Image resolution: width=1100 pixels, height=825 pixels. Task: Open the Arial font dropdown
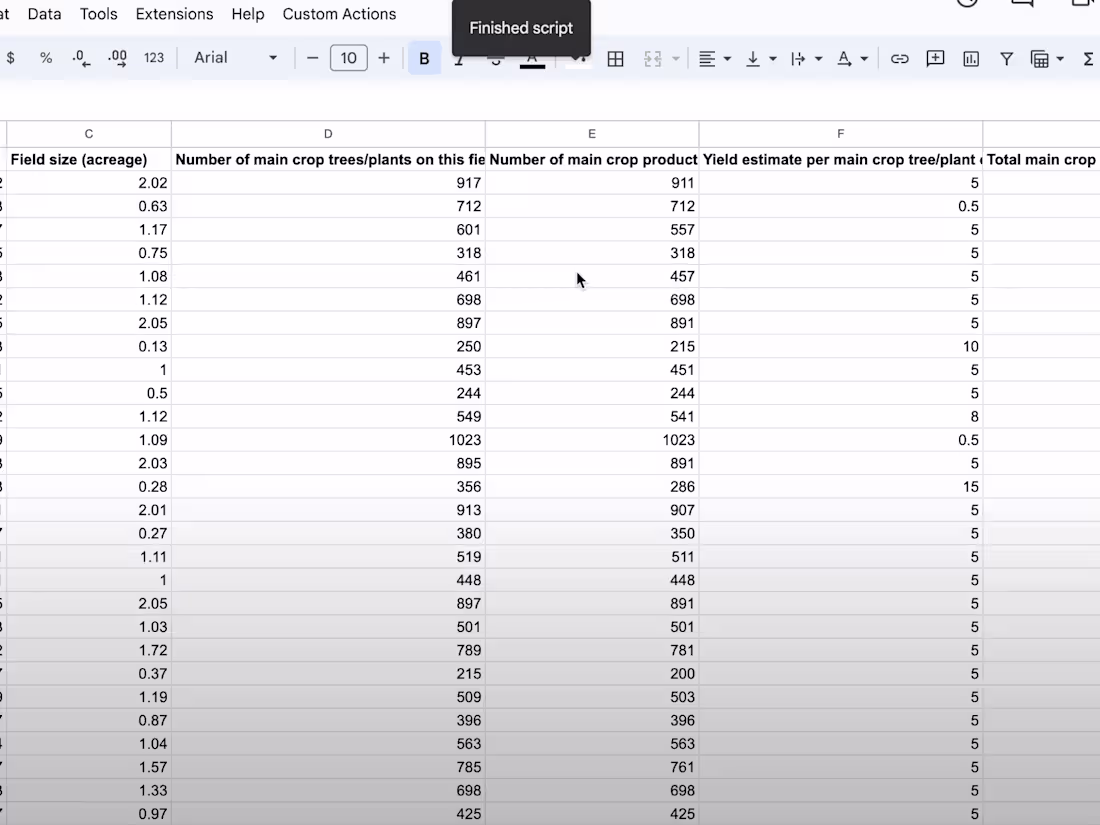coord(234,58)
